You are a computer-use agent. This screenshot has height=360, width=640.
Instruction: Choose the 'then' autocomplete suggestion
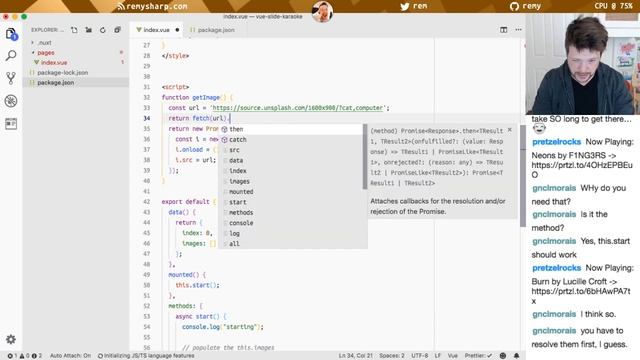291,129
